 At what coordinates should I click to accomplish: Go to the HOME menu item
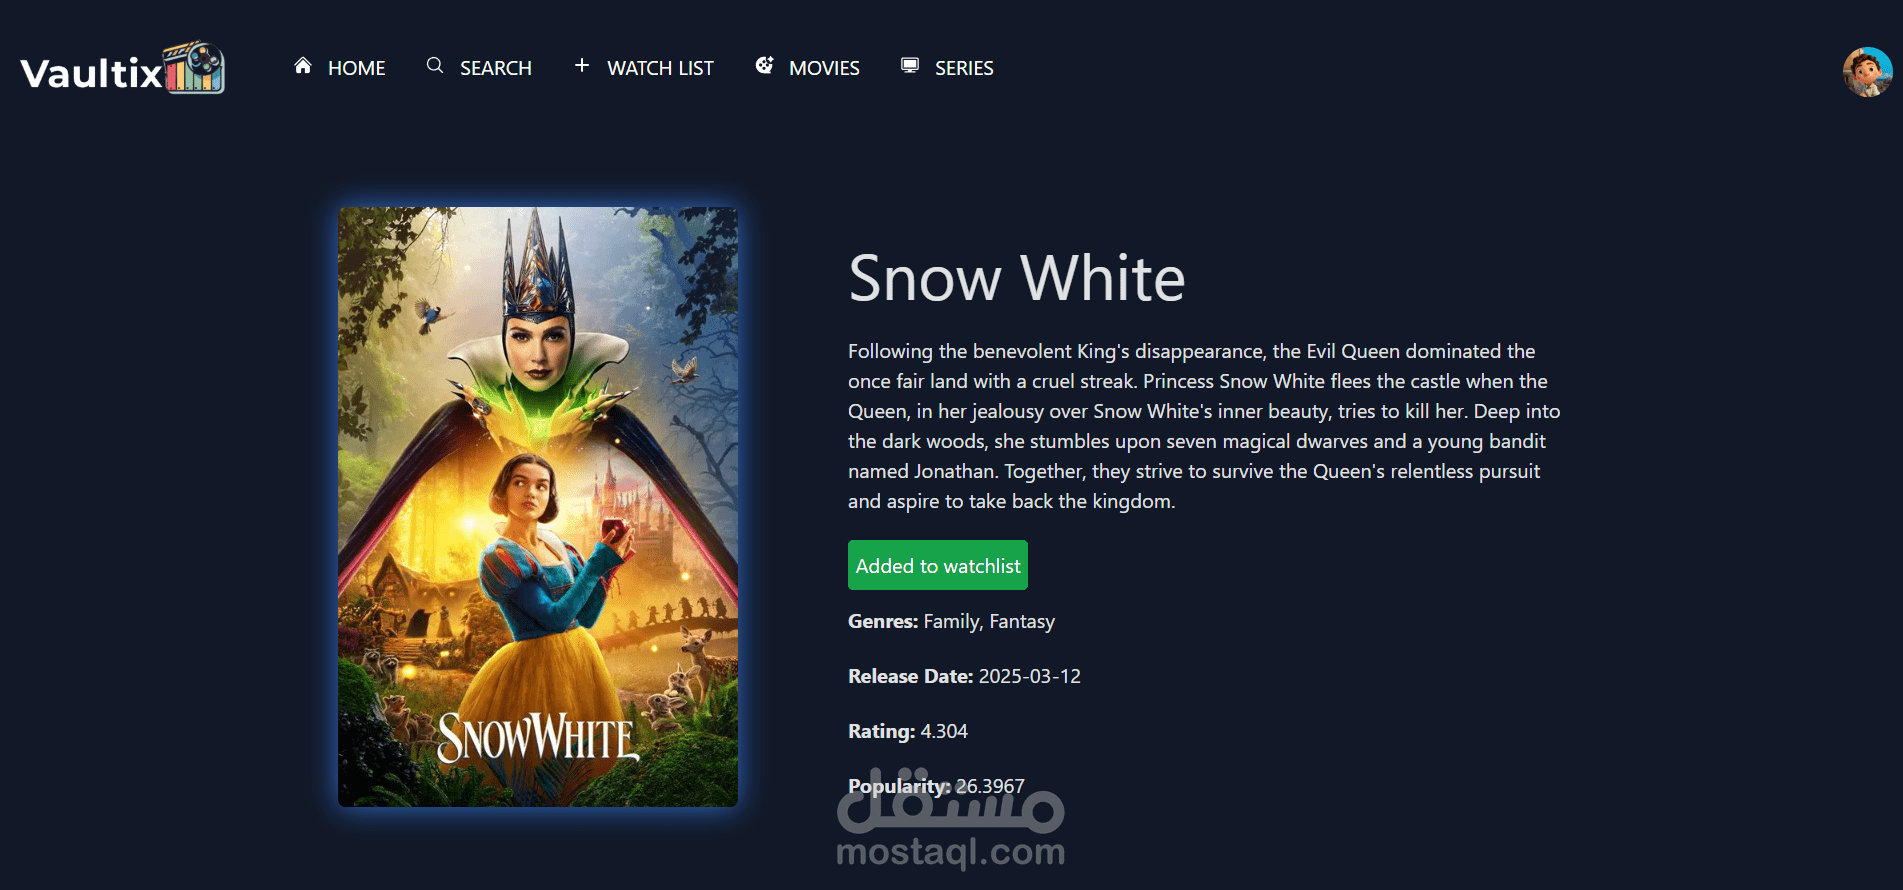pos(357,68)
